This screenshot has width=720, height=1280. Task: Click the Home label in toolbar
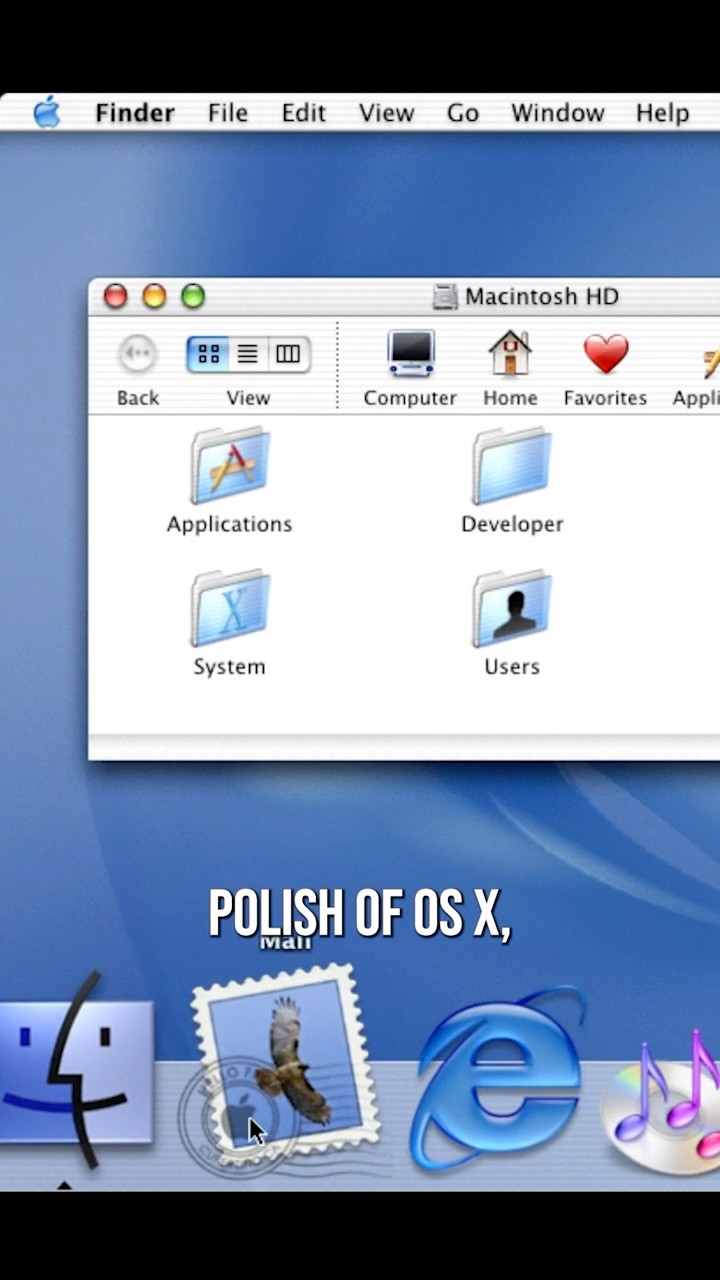510,398
